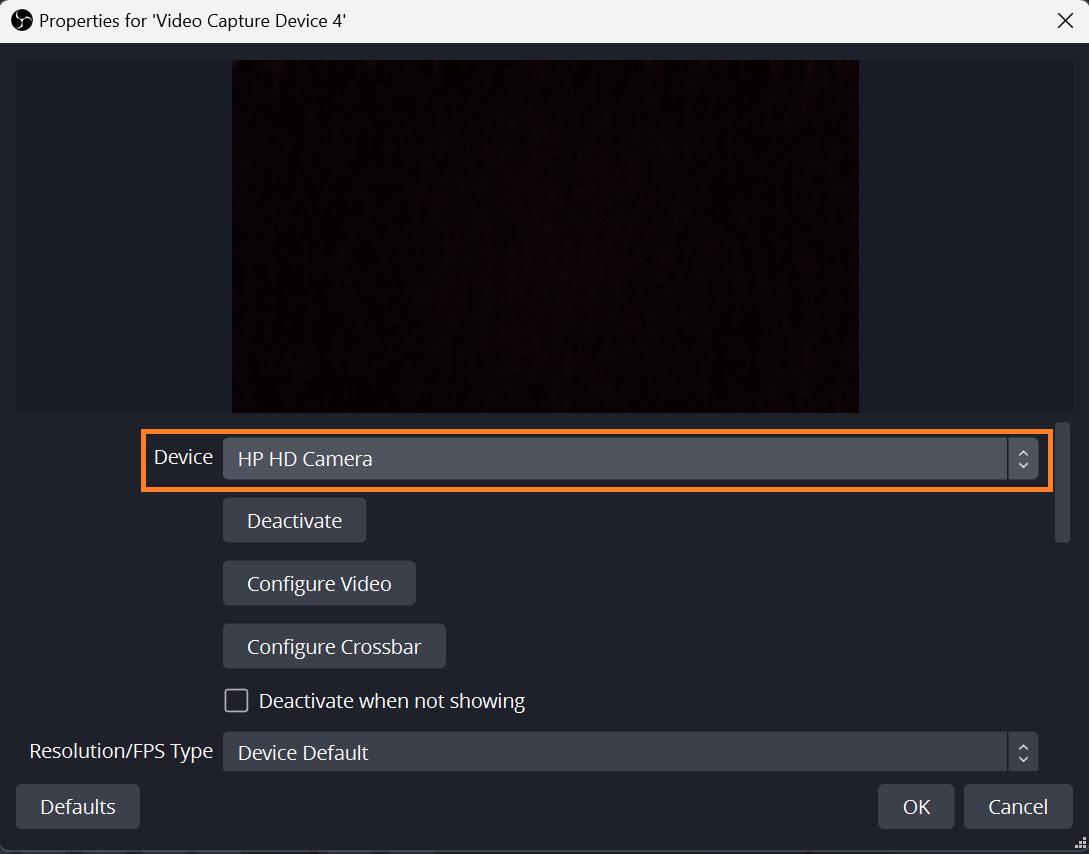Expand the Resolution/FPS Type dropdown
This screenshot has width=1089, height=854.
coord(630,751)
